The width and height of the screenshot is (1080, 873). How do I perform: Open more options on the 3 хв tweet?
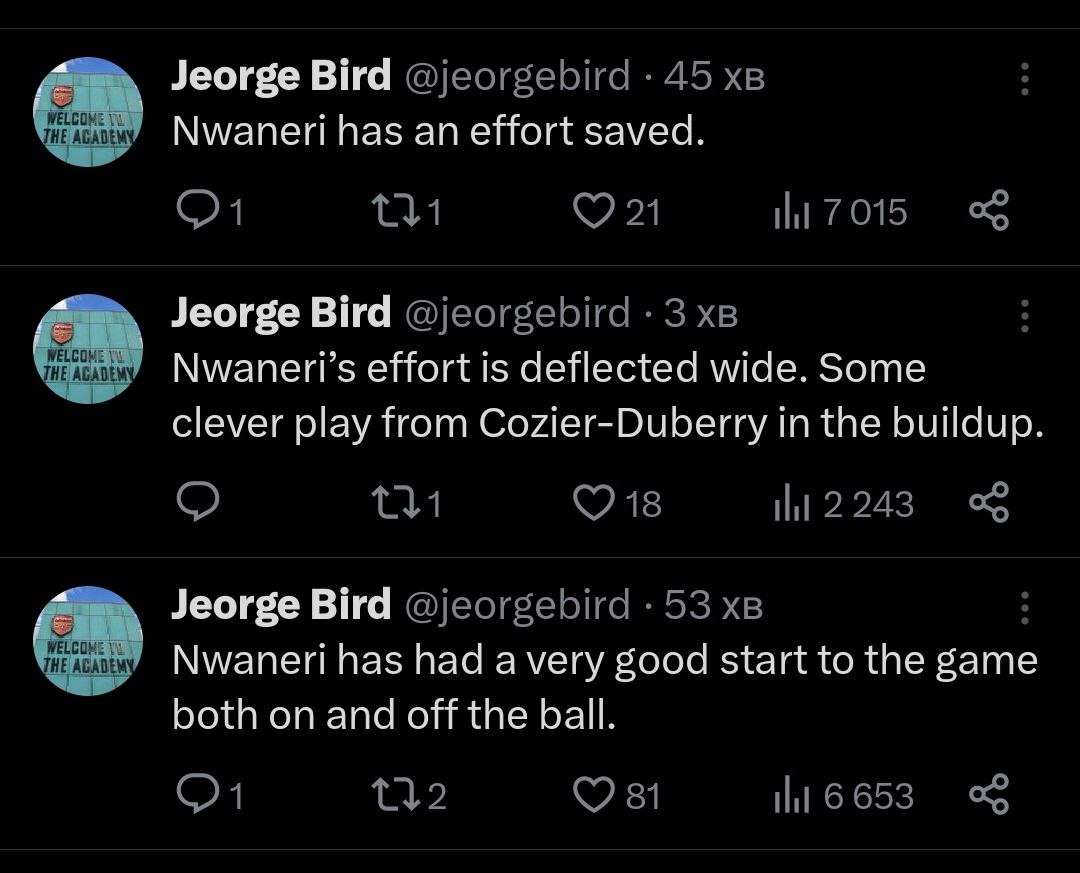(x=1024, y=315)
